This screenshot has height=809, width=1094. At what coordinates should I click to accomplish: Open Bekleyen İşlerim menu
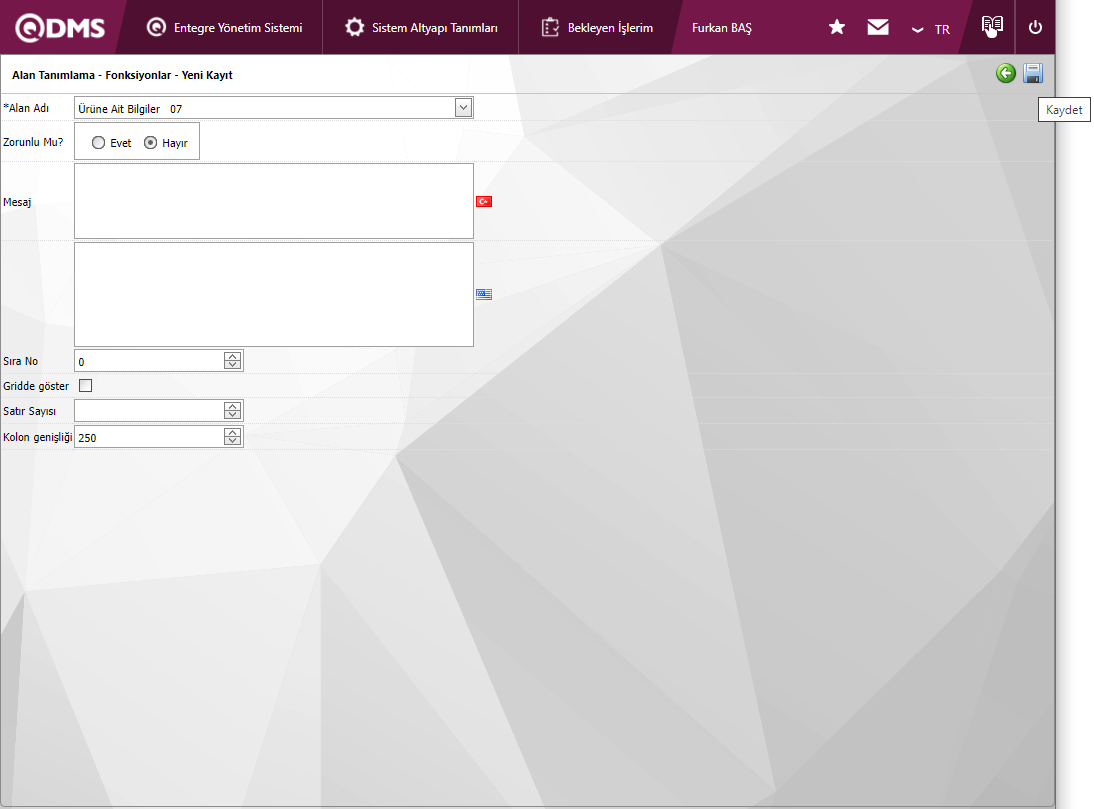(x=597, y=27)
